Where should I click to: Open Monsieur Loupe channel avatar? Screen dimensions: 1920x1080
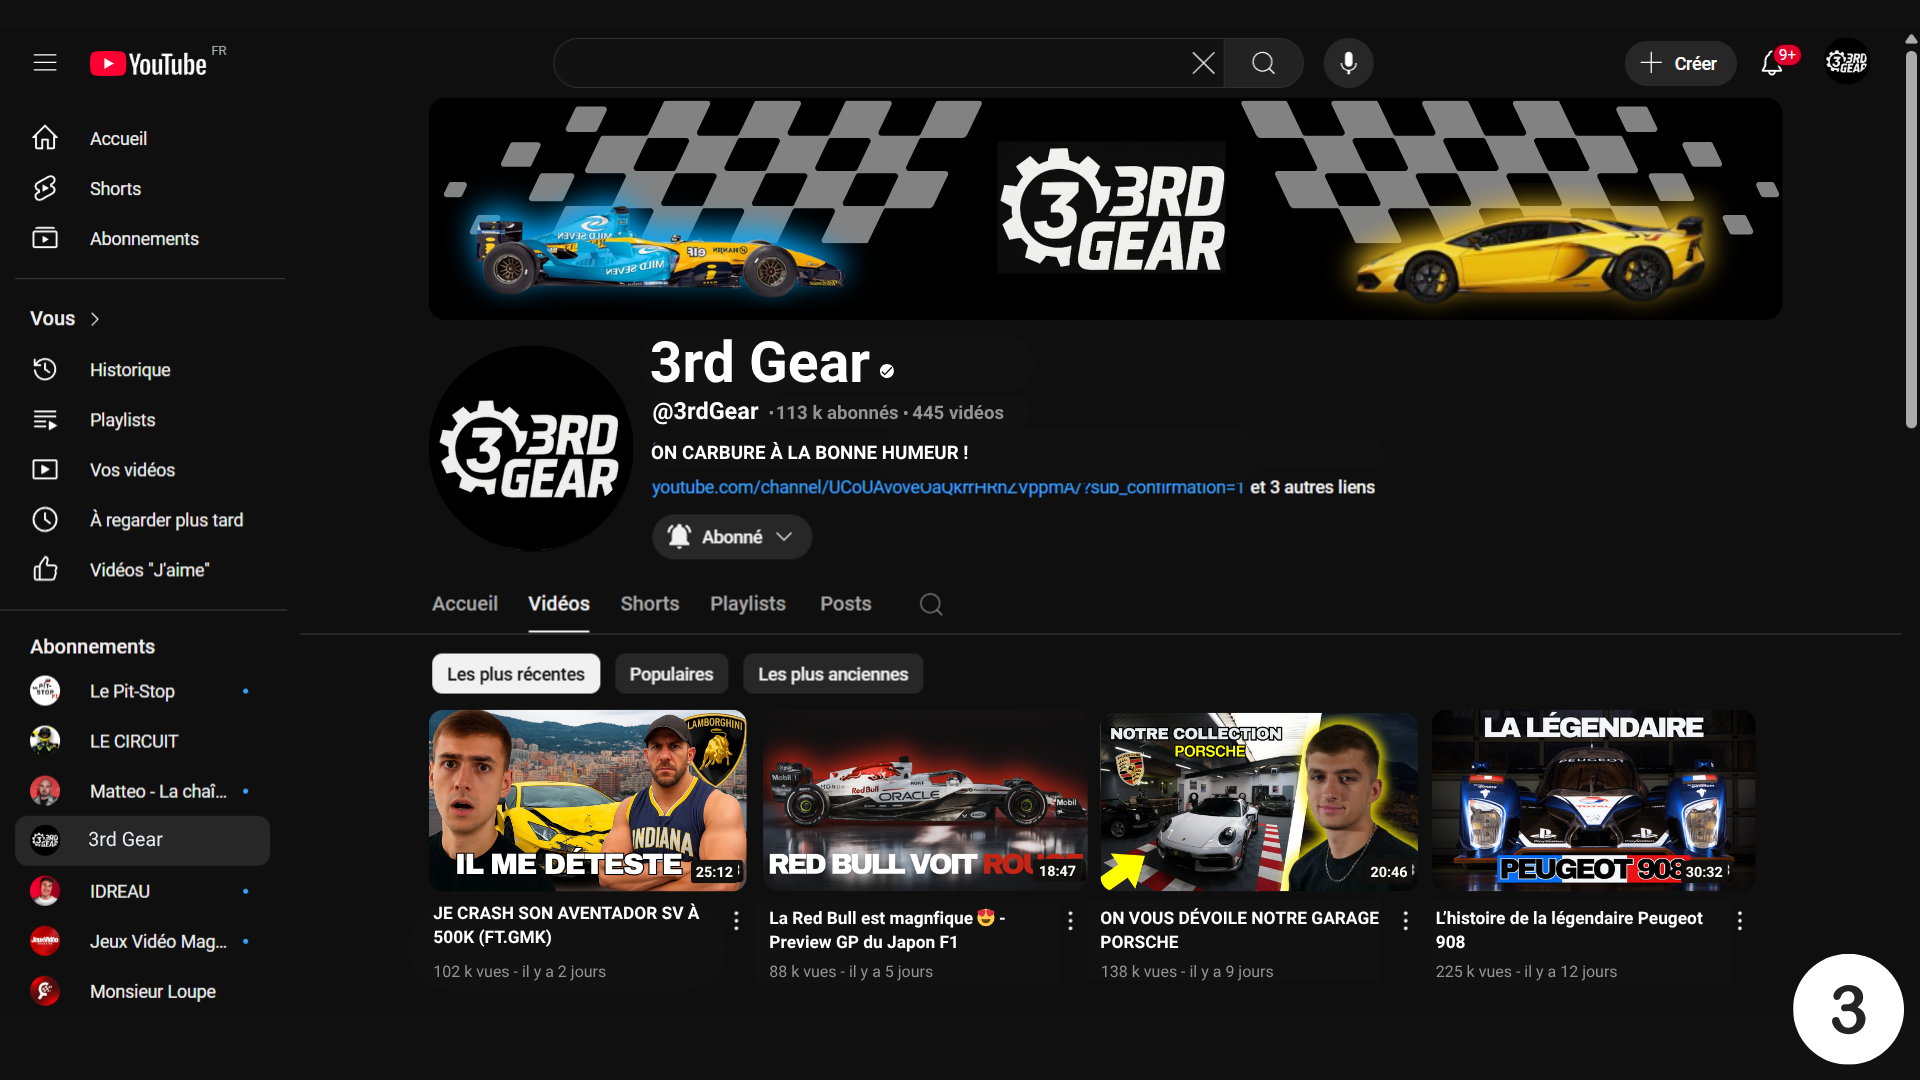tap(45, 991)
